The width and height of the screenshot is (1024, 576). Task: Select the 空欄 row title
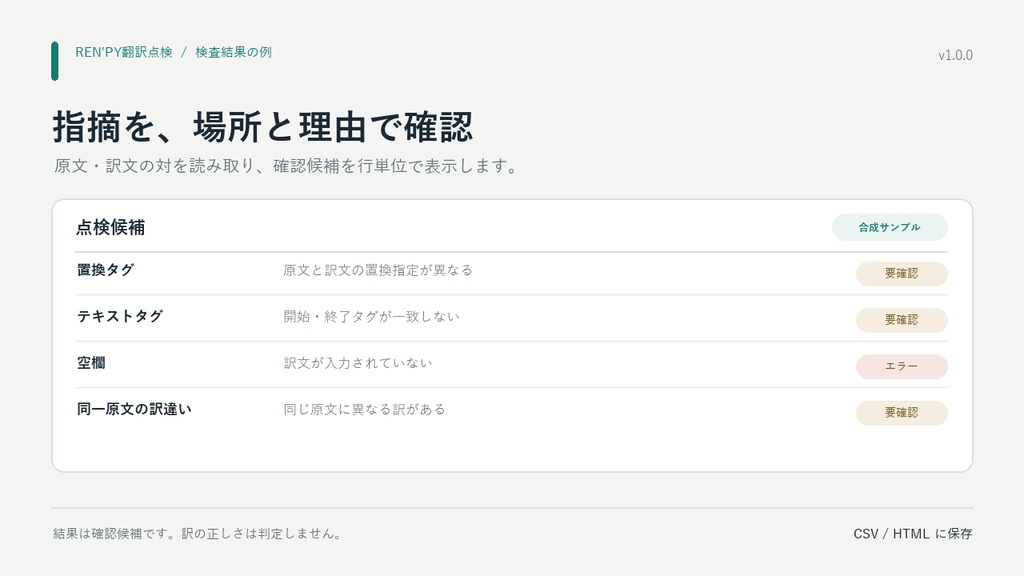(x=91, y=362)
